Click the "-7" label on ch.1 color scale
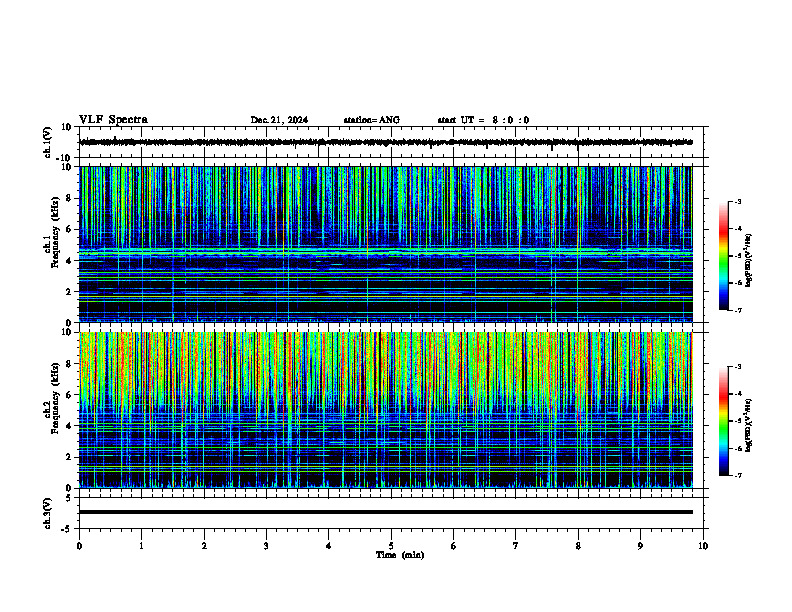The image size is (792, 612). point(737,310)
